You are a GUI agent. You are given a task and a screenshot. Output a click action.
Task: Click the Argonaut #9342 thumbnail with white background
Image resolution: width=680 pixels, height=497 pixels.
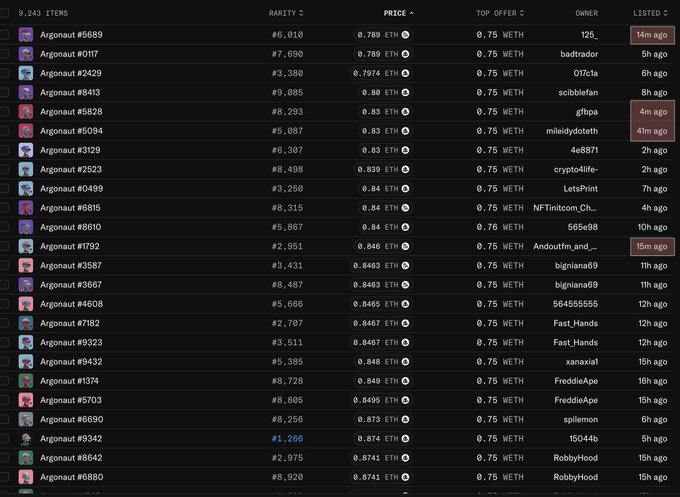26,438
